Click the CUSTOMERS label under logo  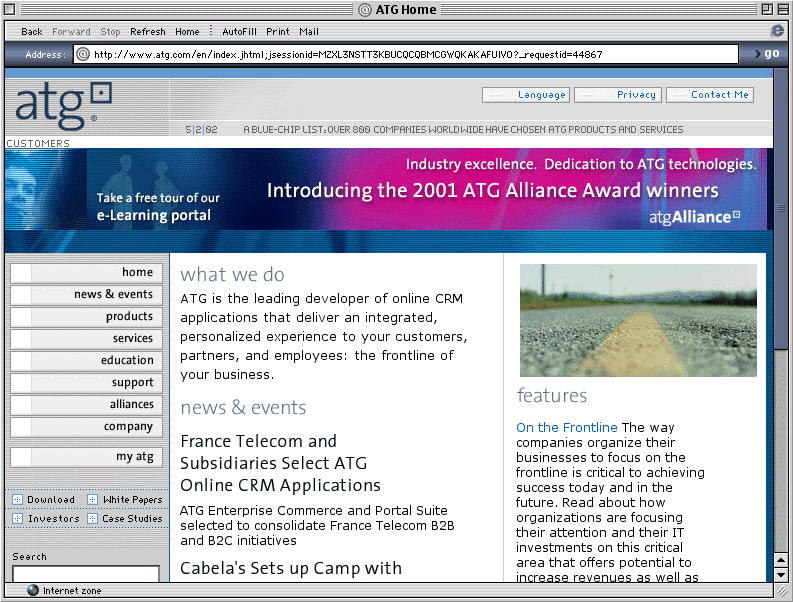click(38, 144)
